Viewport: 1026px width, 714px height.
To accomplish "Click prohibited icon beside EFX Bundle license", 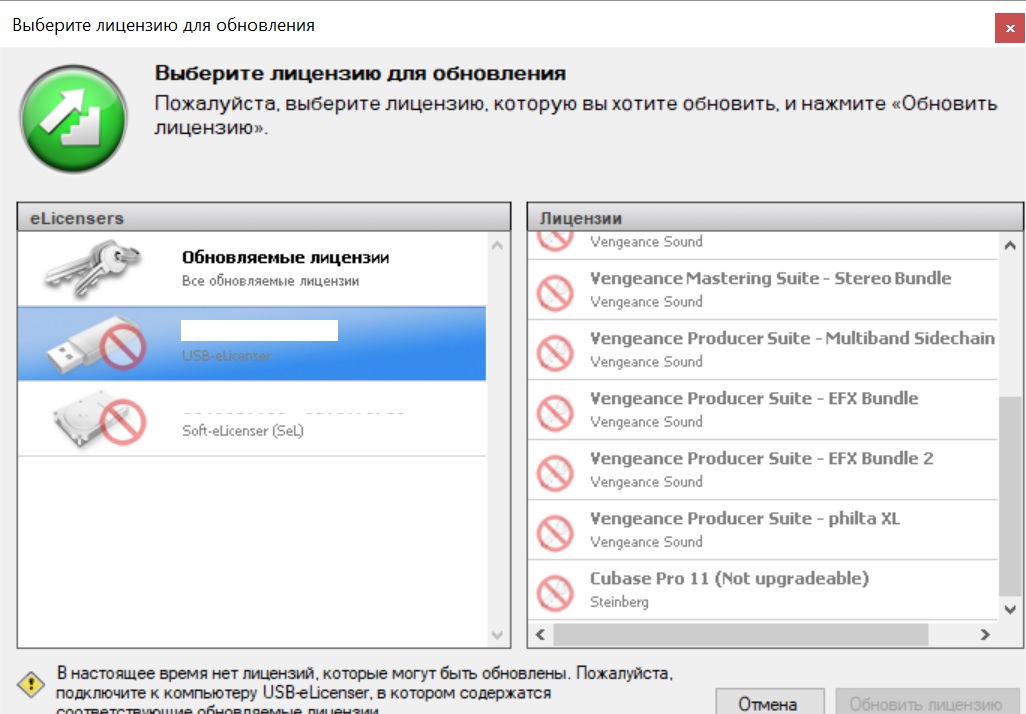I will point(555,412).
